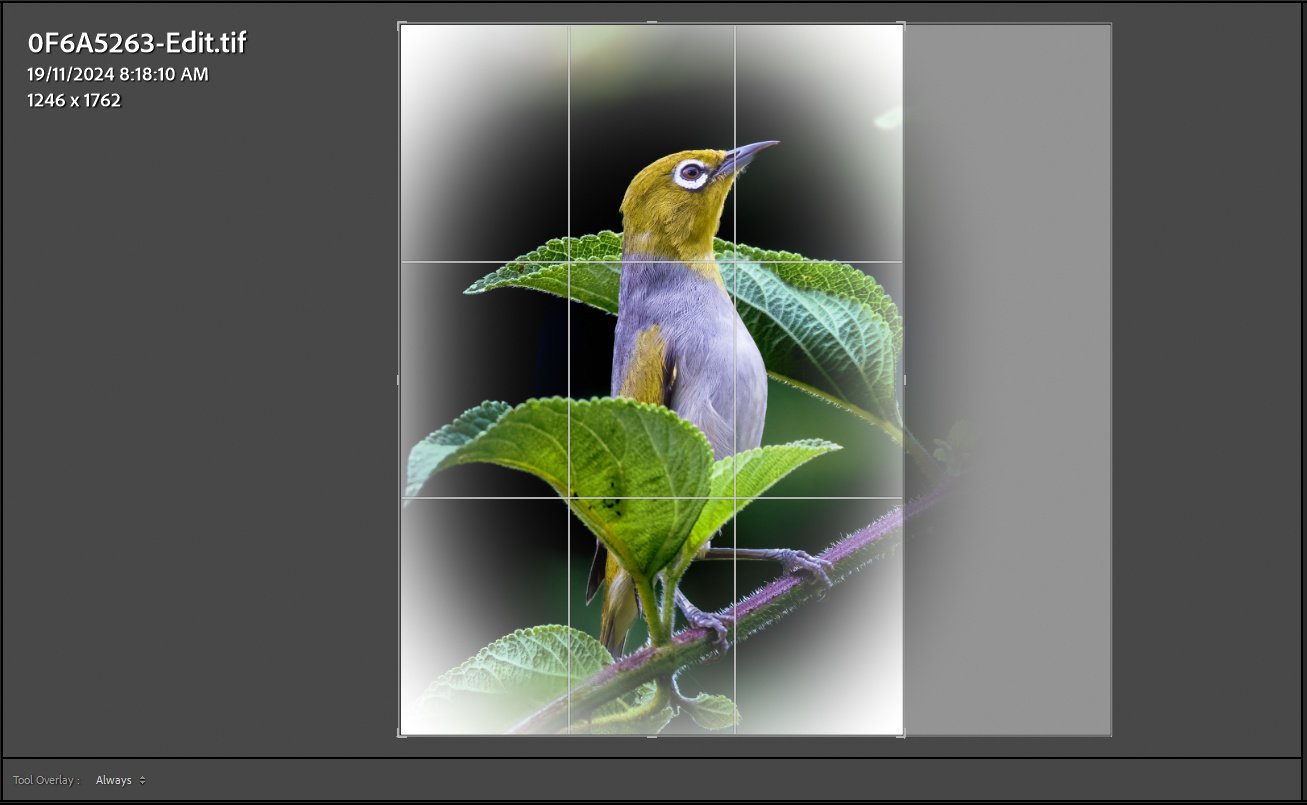Open the Tool Overlay 'Always' dropdown
1307x805 pixels.
(x=120, y=780)
